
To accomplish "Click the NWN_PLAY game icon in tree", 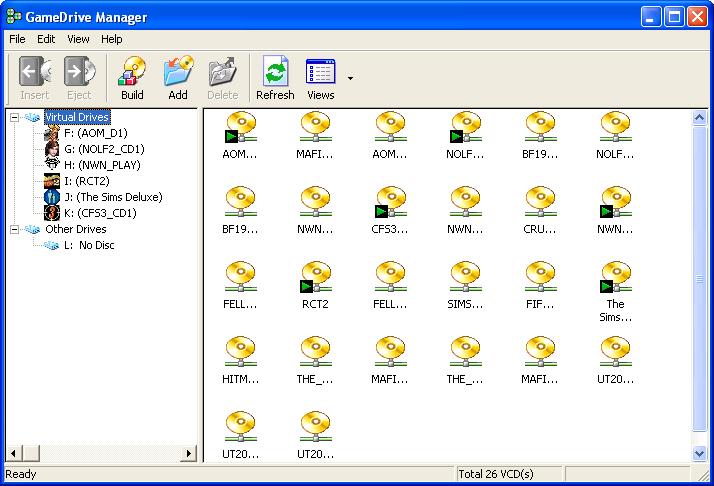I will tap(52, 164).
